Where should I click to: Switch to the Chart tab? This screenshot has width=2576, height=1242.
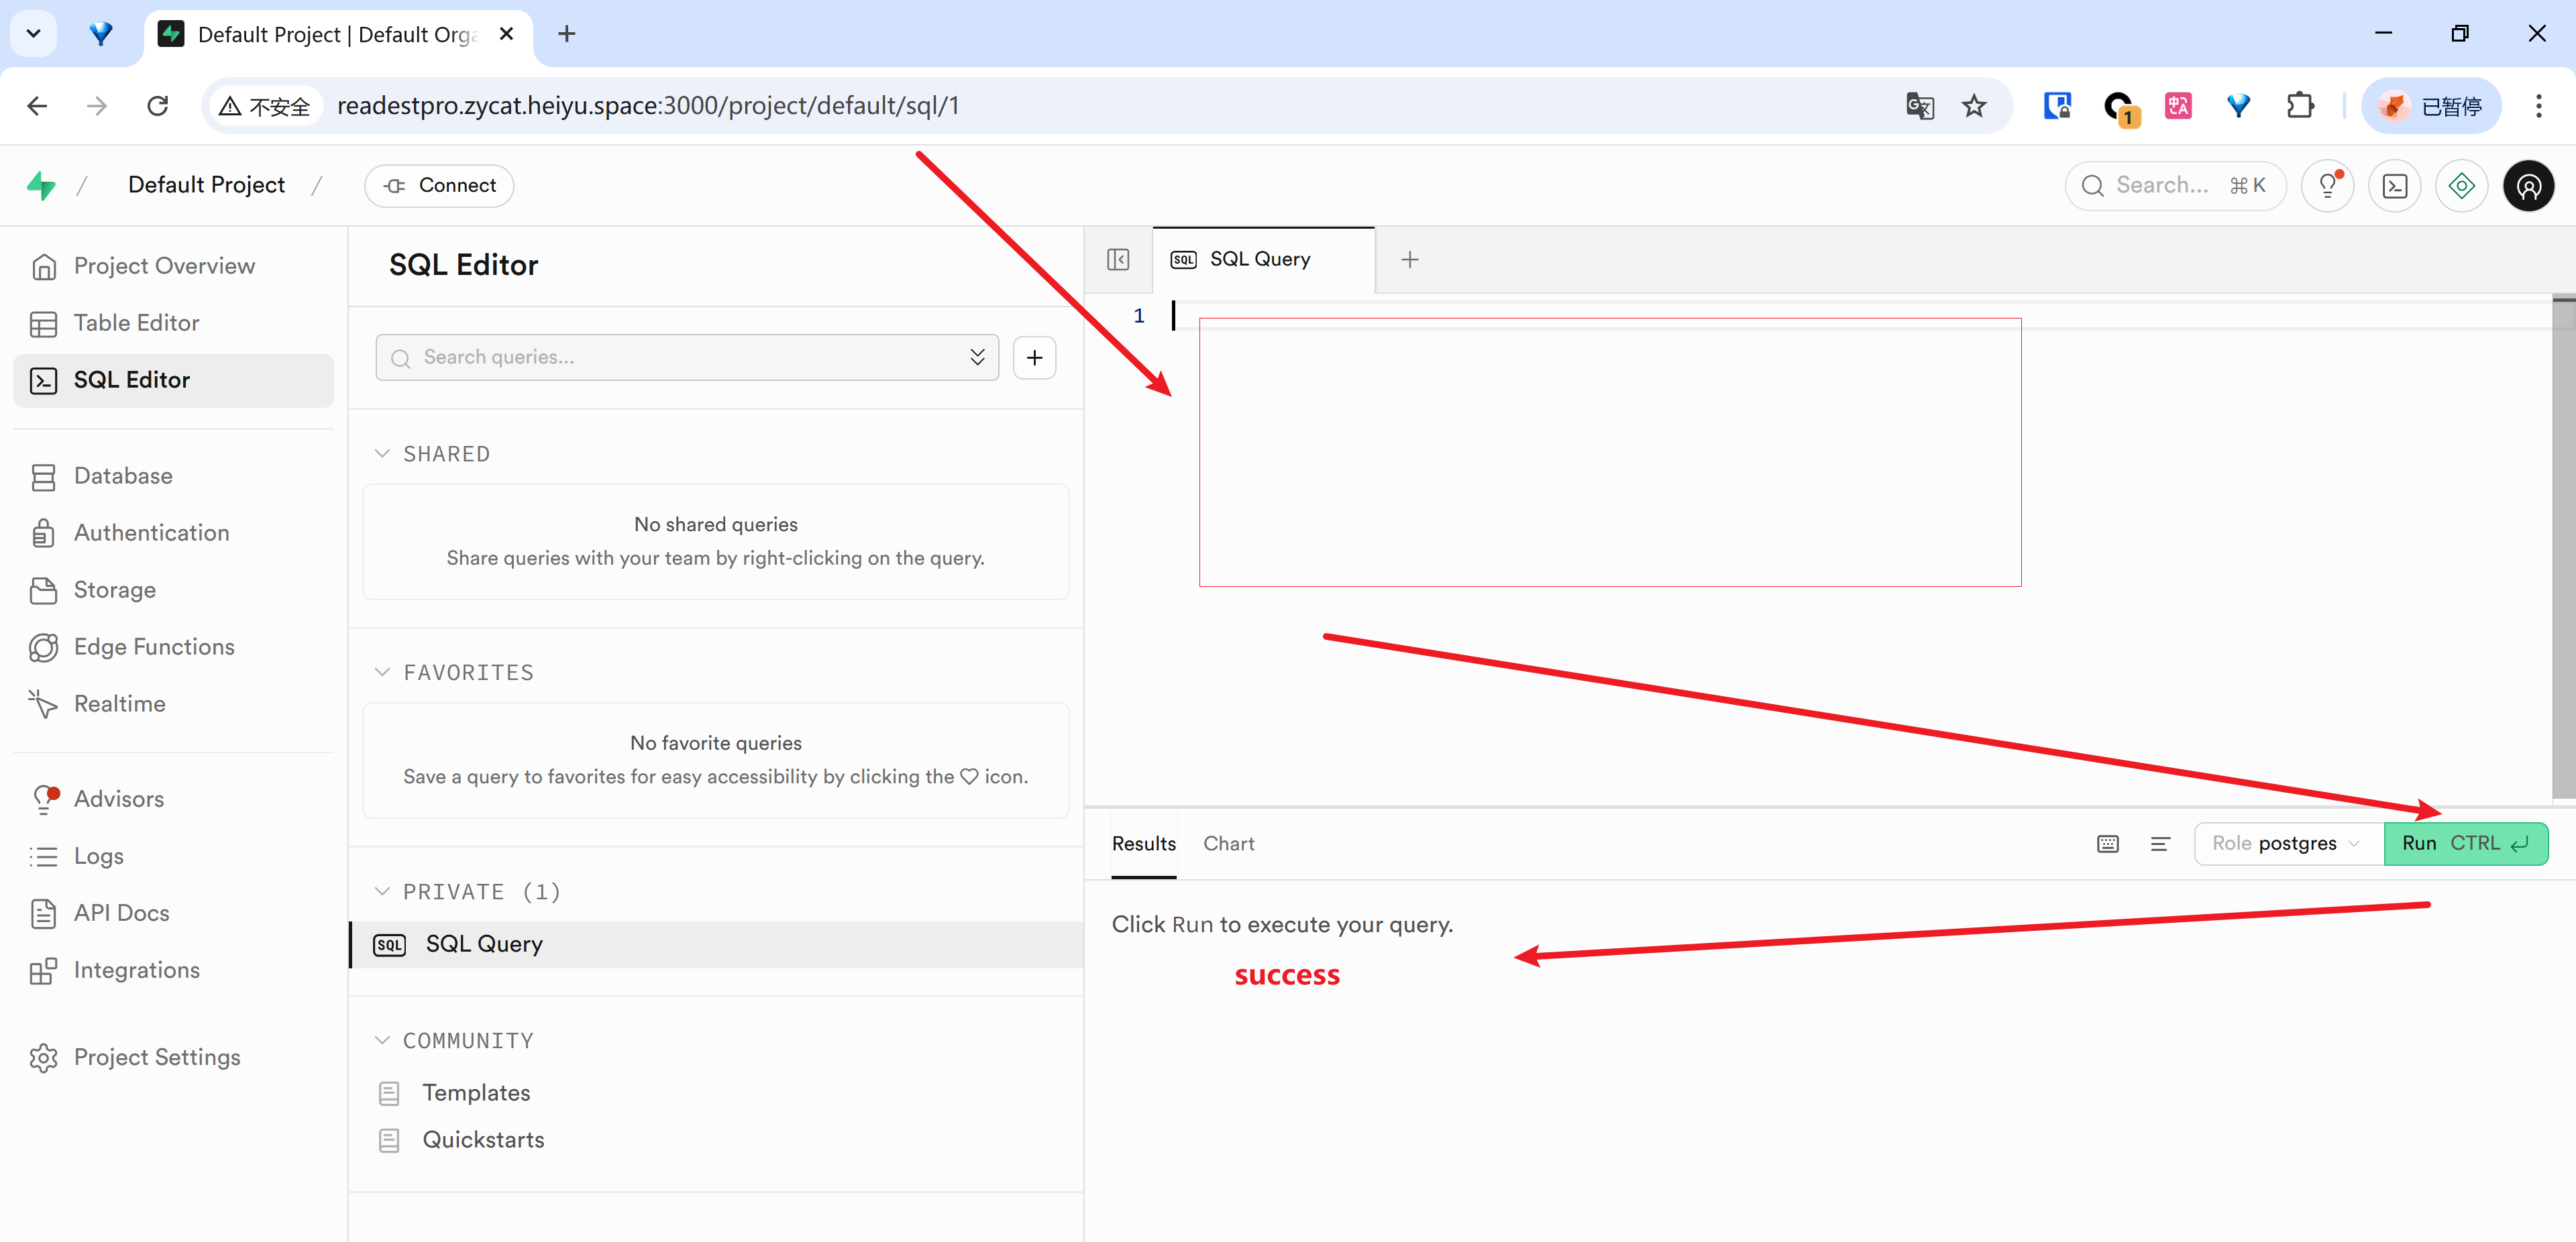point(1229,844)
